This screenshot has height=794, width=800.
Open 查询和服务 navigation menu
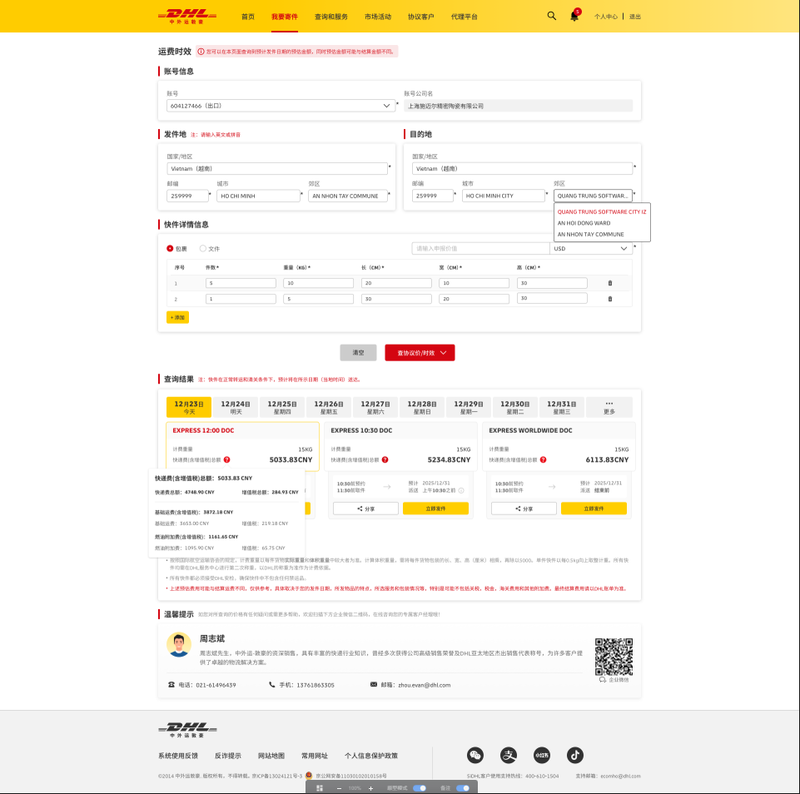[x=331, y=17]
